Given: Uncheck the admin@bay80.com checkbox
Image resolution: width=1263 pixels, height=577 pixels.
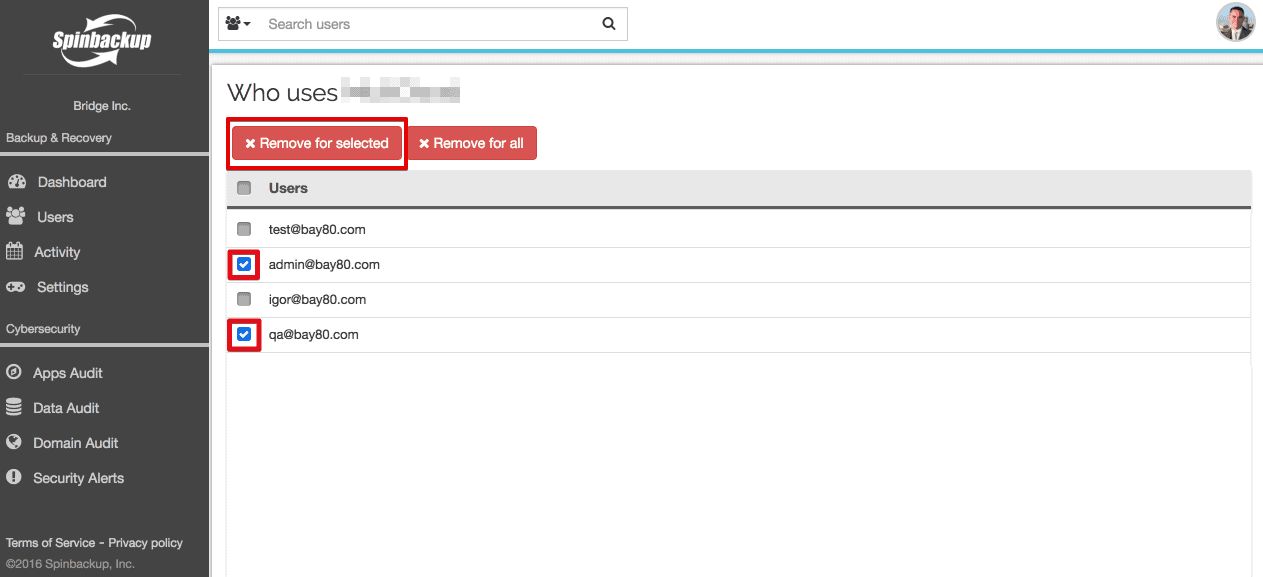Looking at the screenshot, I should (x=244, y=265).
